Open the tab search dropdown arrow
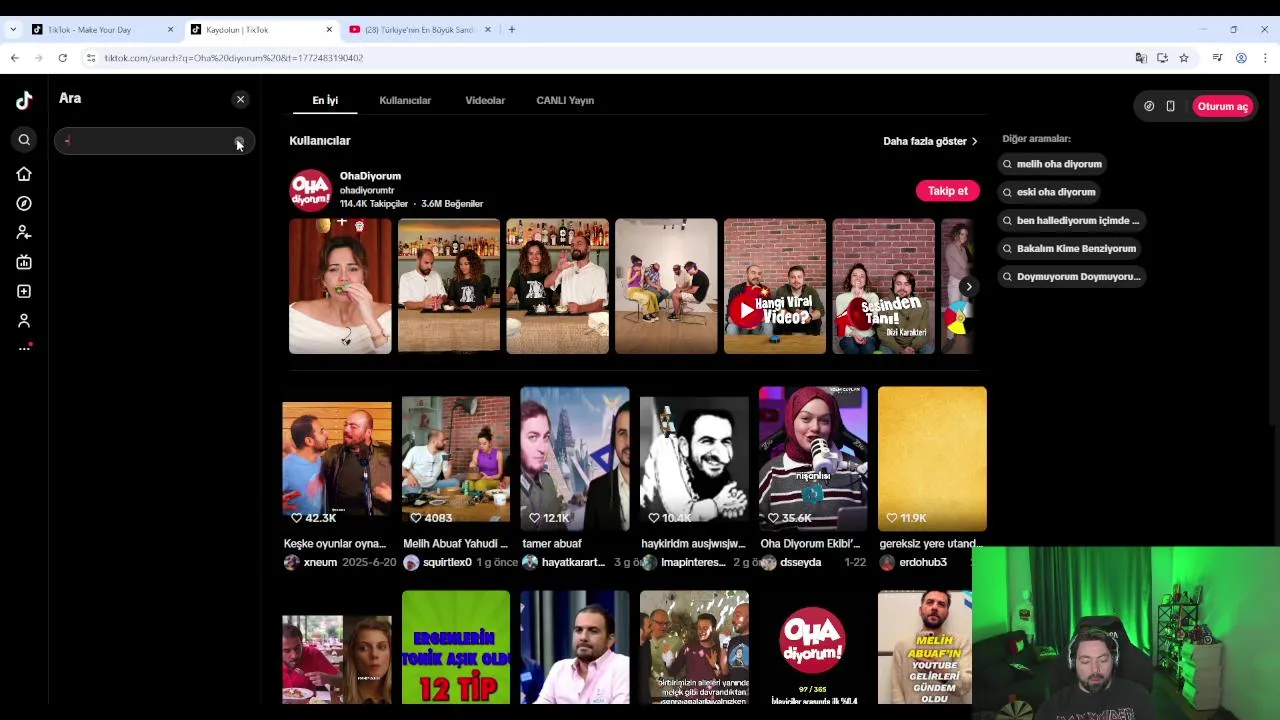The image size is (1280, 720). [x=13, y=30]
